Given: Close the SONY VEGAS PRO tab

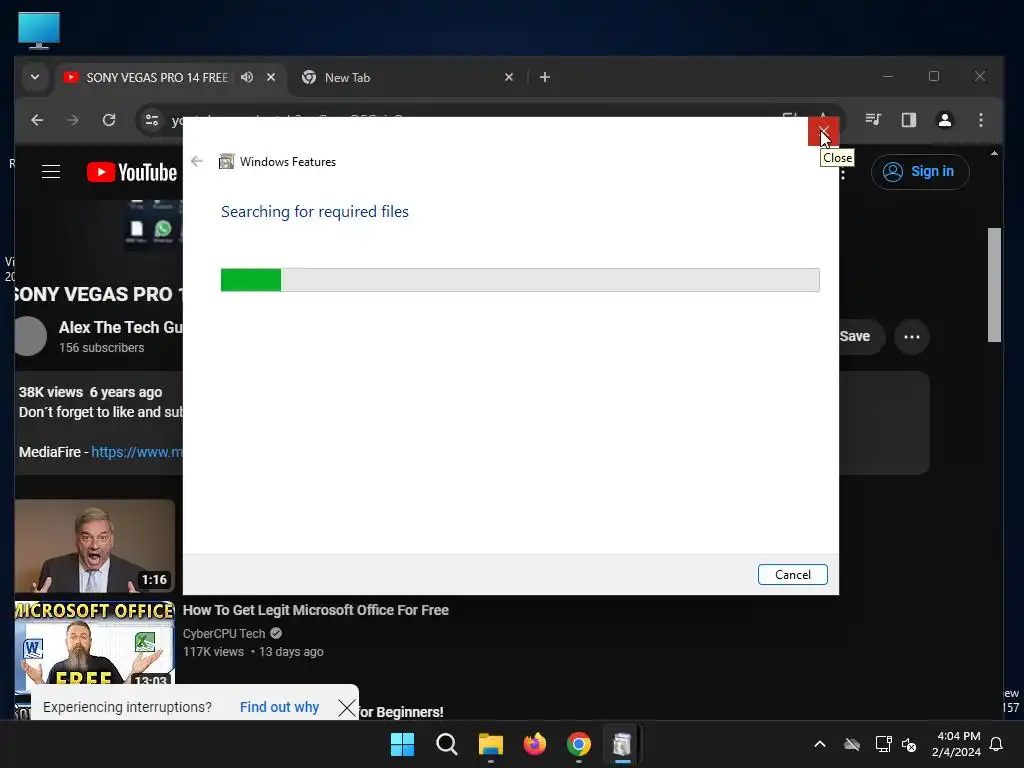Looking at the screenshot, I should (271, 77).
